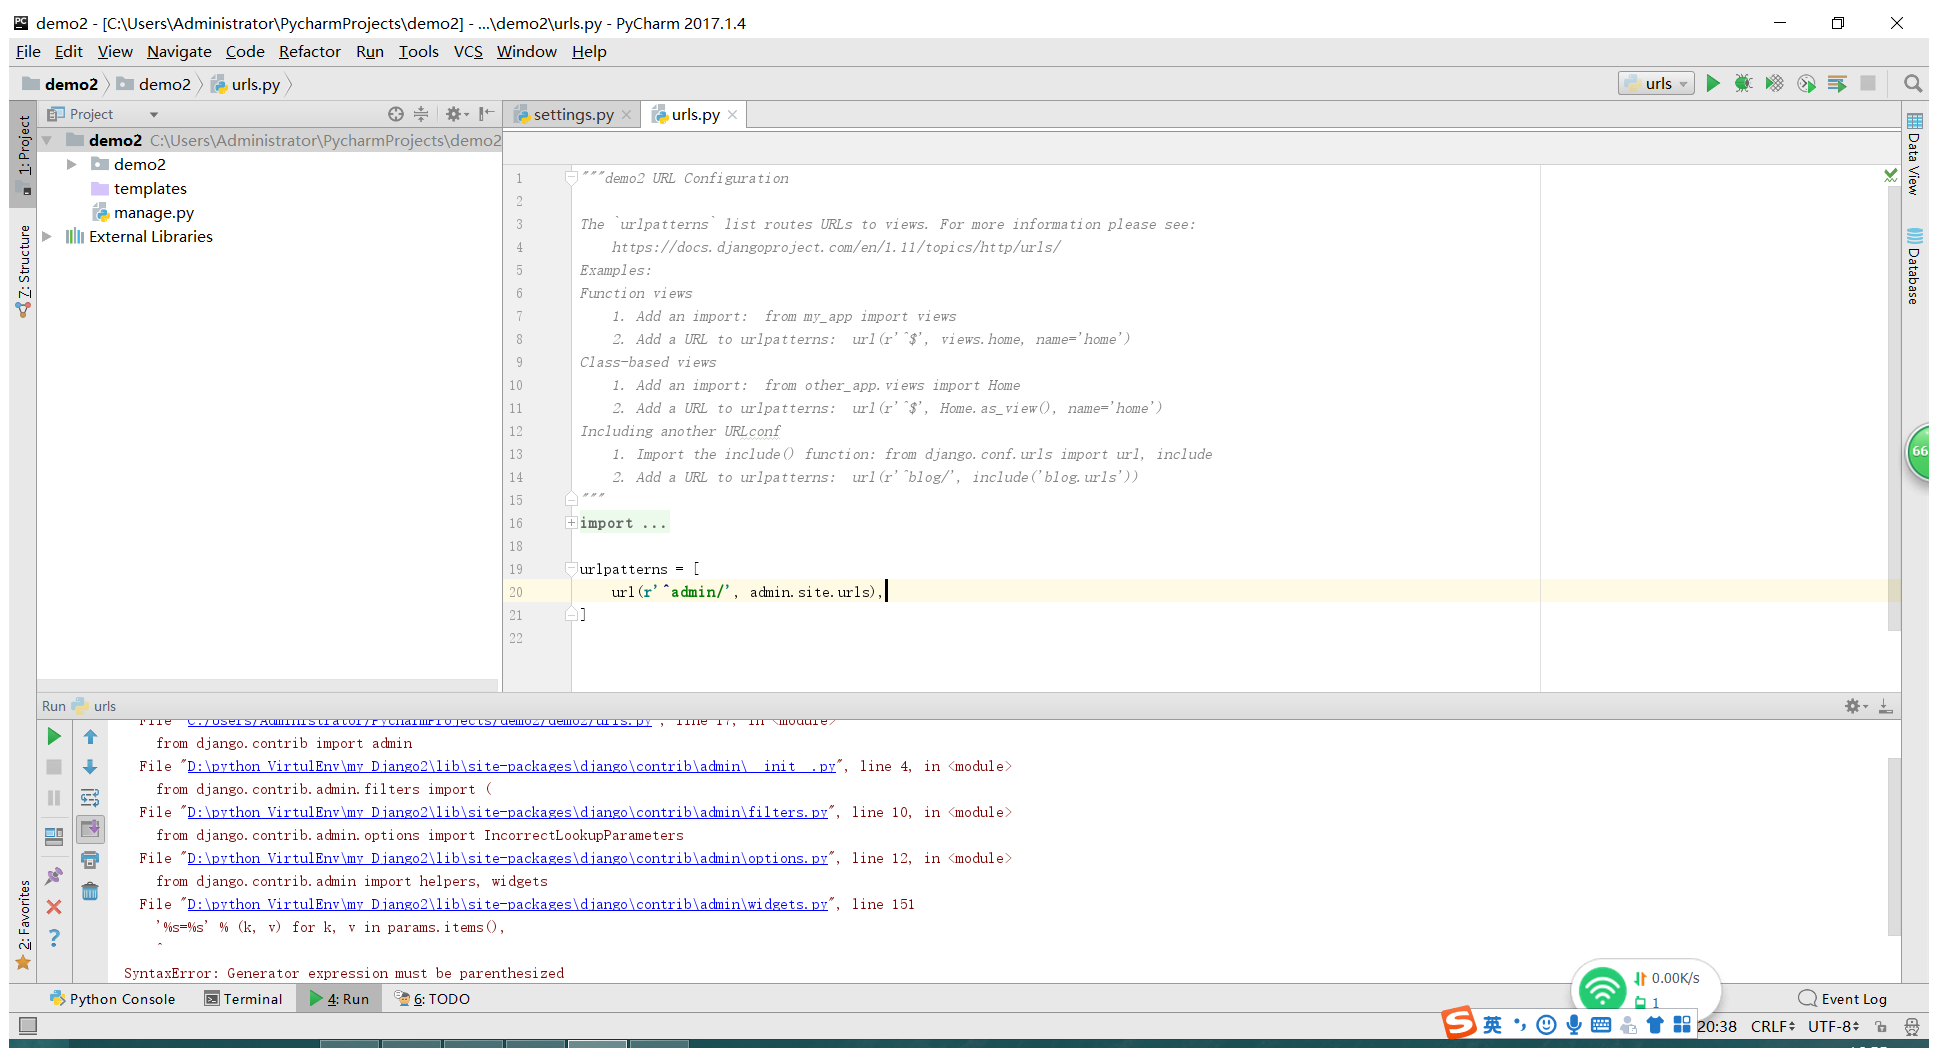Expand the folded import block
Viewport: 1938px width, 1048px height.
571,523
